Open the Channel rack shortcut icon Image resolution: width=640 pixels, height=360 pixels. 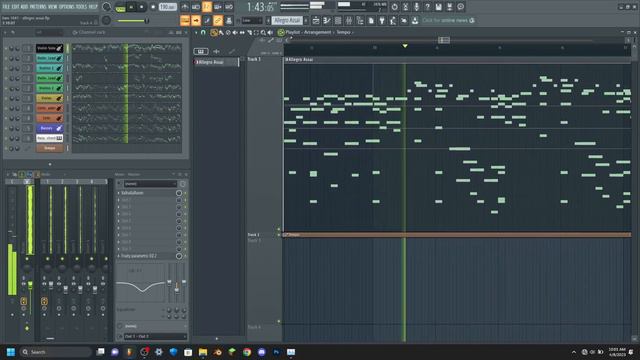click(338, 20)
